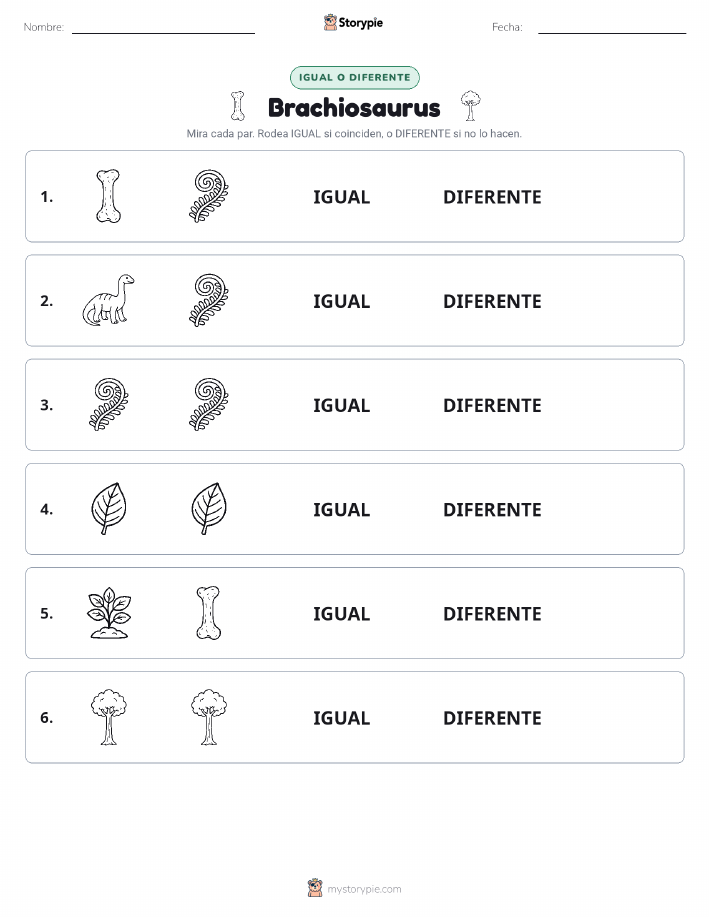Click the Nombre input line
709x917 pixels.
[x=163, y=33]
